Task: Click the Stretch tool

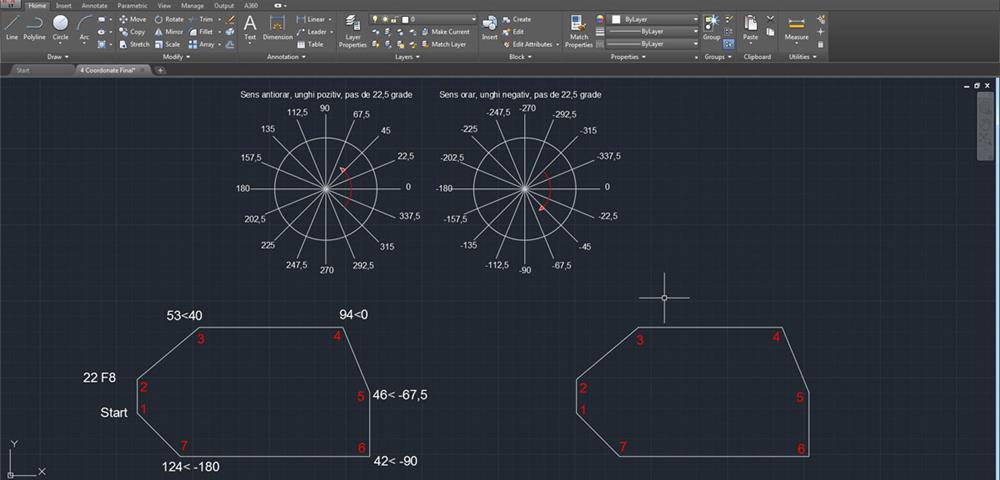Action: click(135, 45)
